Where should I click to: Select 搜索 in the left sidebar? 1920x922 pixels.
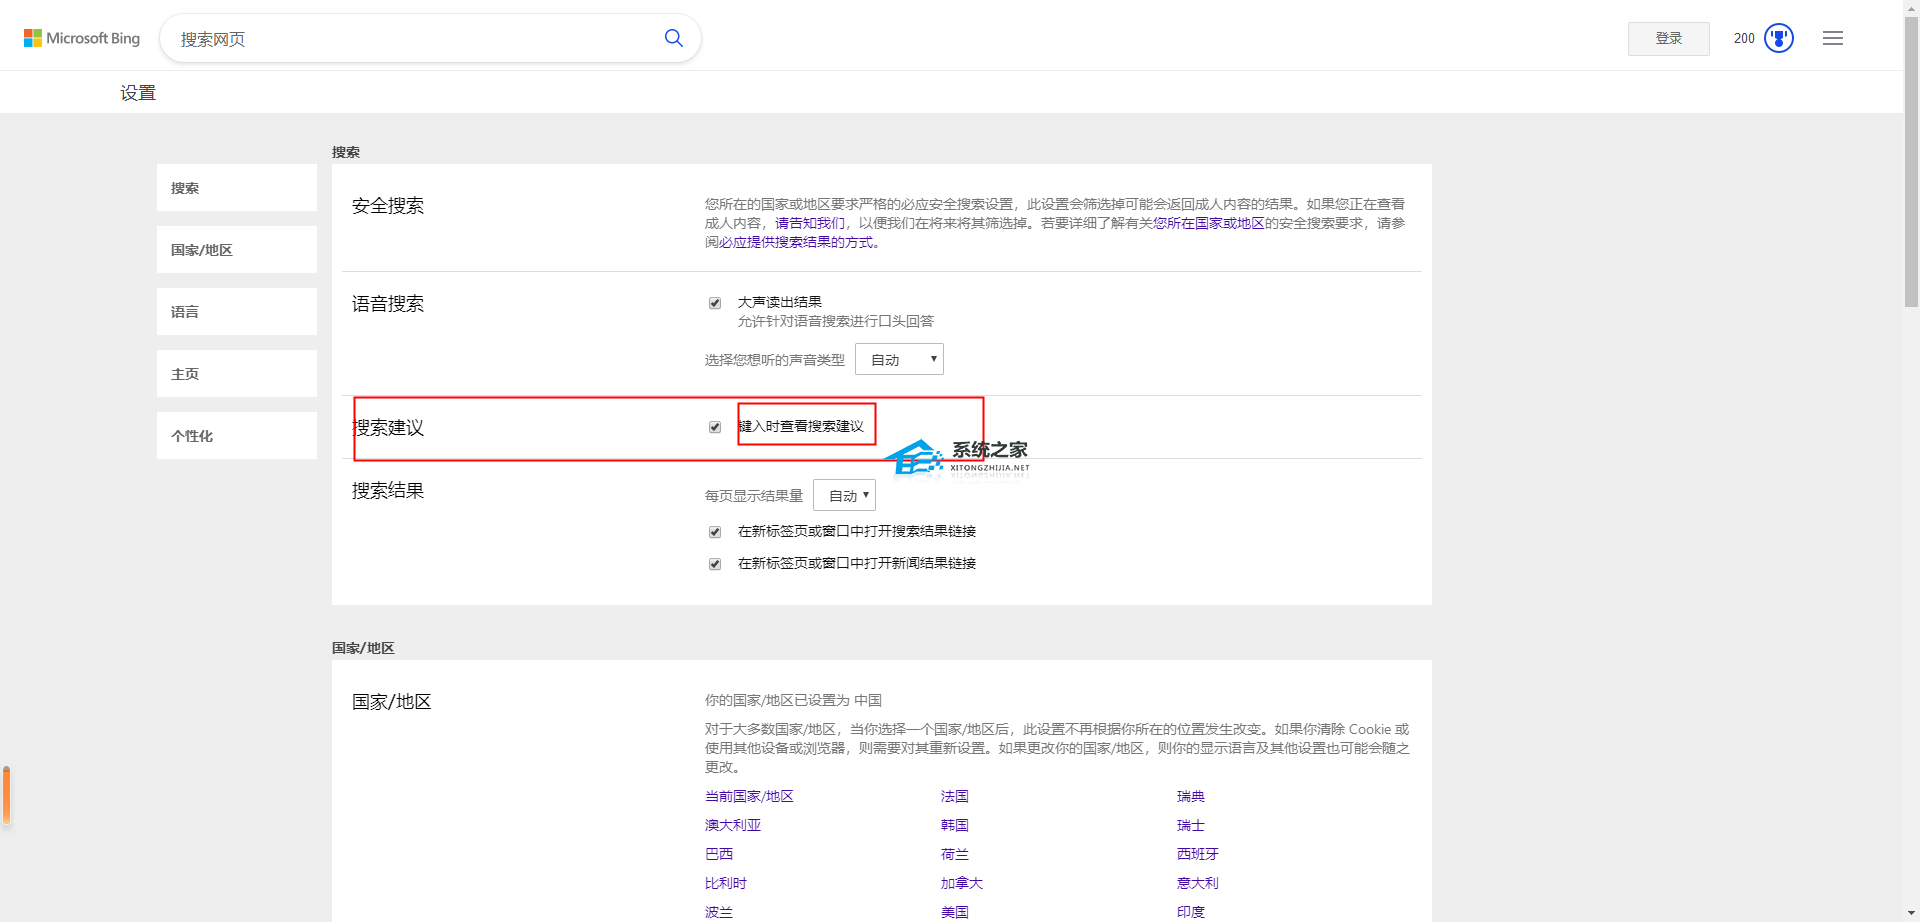coord(236,188)
